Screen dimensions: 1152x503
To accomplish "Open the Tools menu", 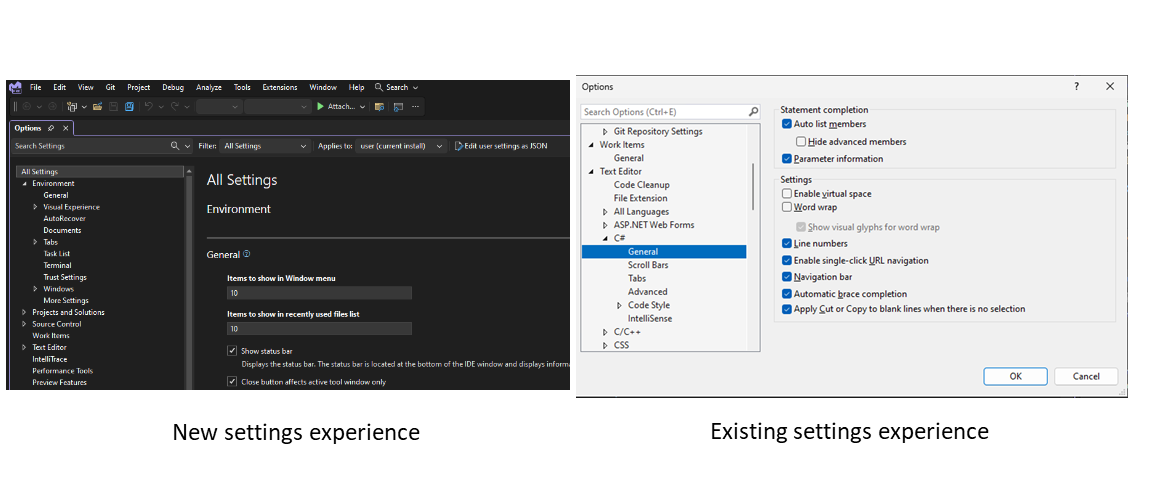I will tap(242, 87).
